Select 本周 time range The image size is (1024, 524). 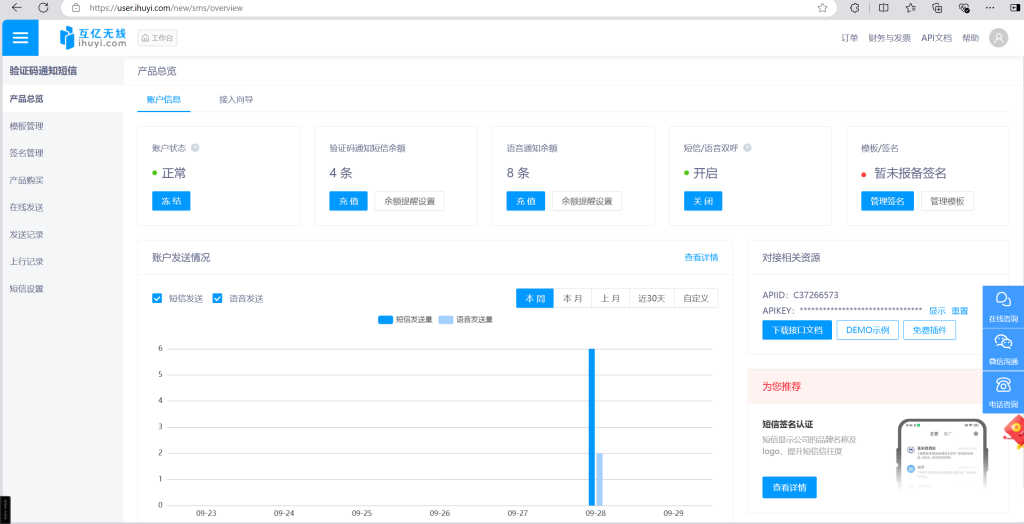click(535, 298)
